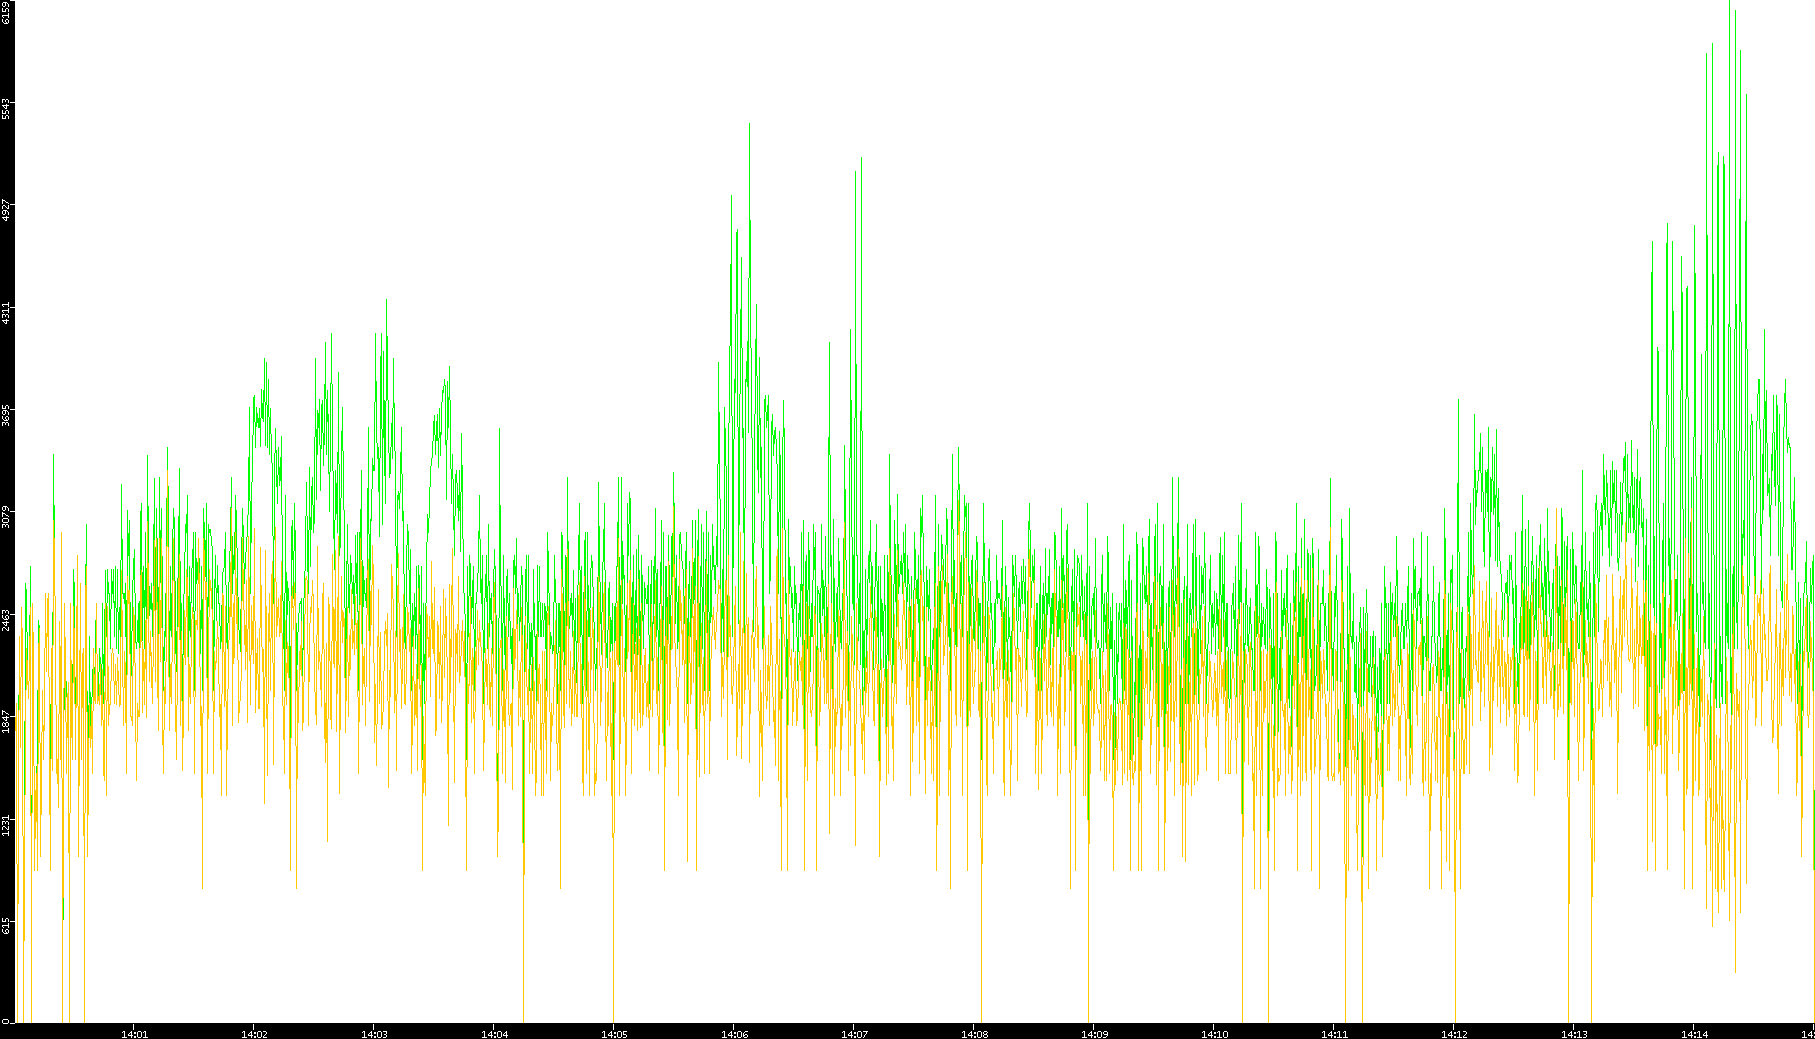
Task: Click the 14:12 time axis label
Action: click(x=1454, y=1034)
